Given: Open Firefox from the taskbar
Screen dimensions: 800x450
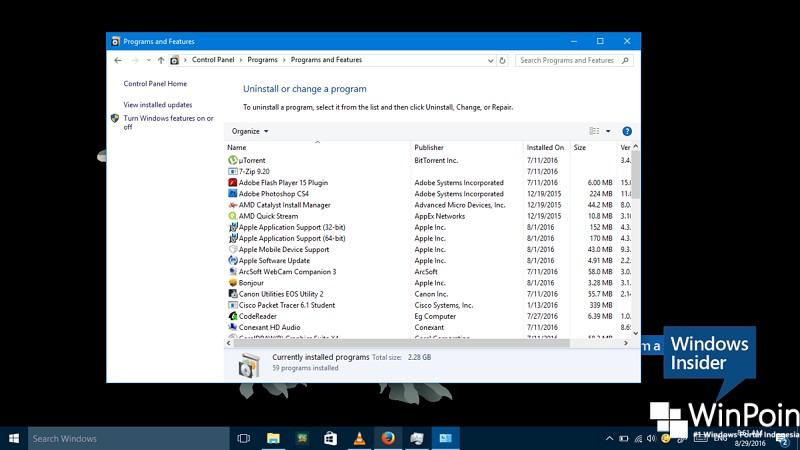Looking at the screenshot, I should [x=388, y=438].
